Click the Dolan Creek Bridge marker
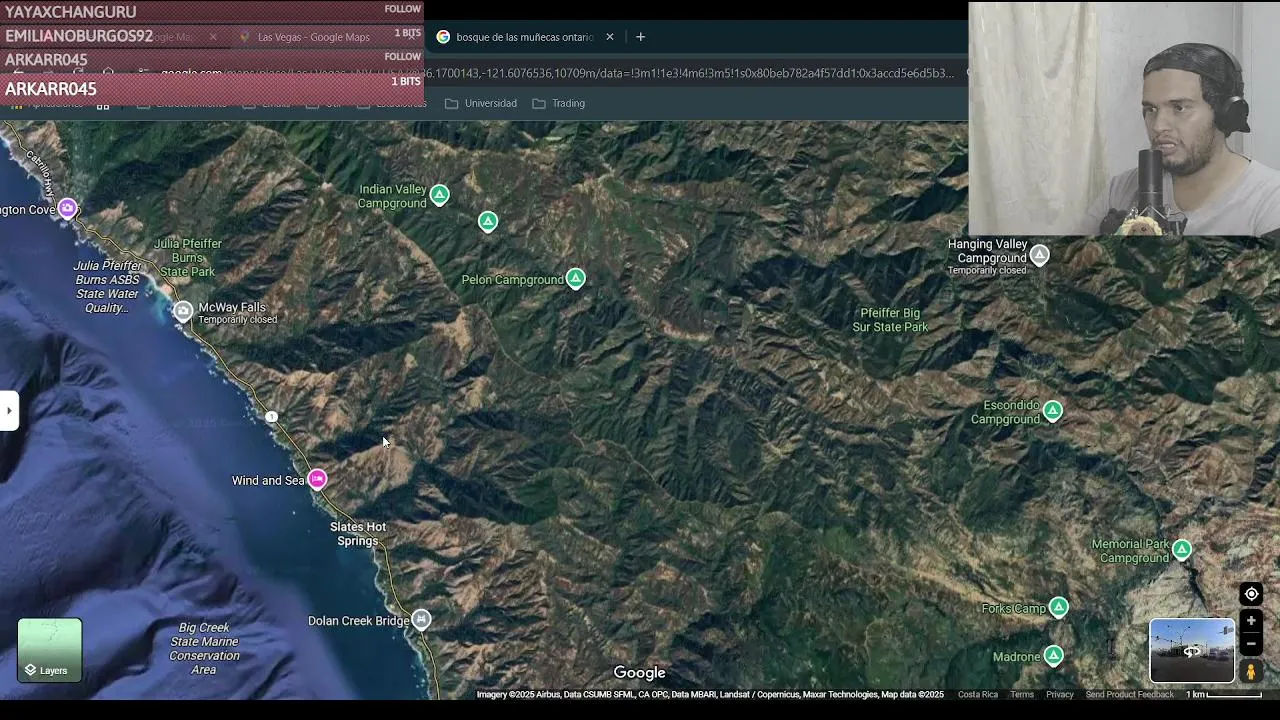This screenshot has height=720, width=1280. click(421, 619)
